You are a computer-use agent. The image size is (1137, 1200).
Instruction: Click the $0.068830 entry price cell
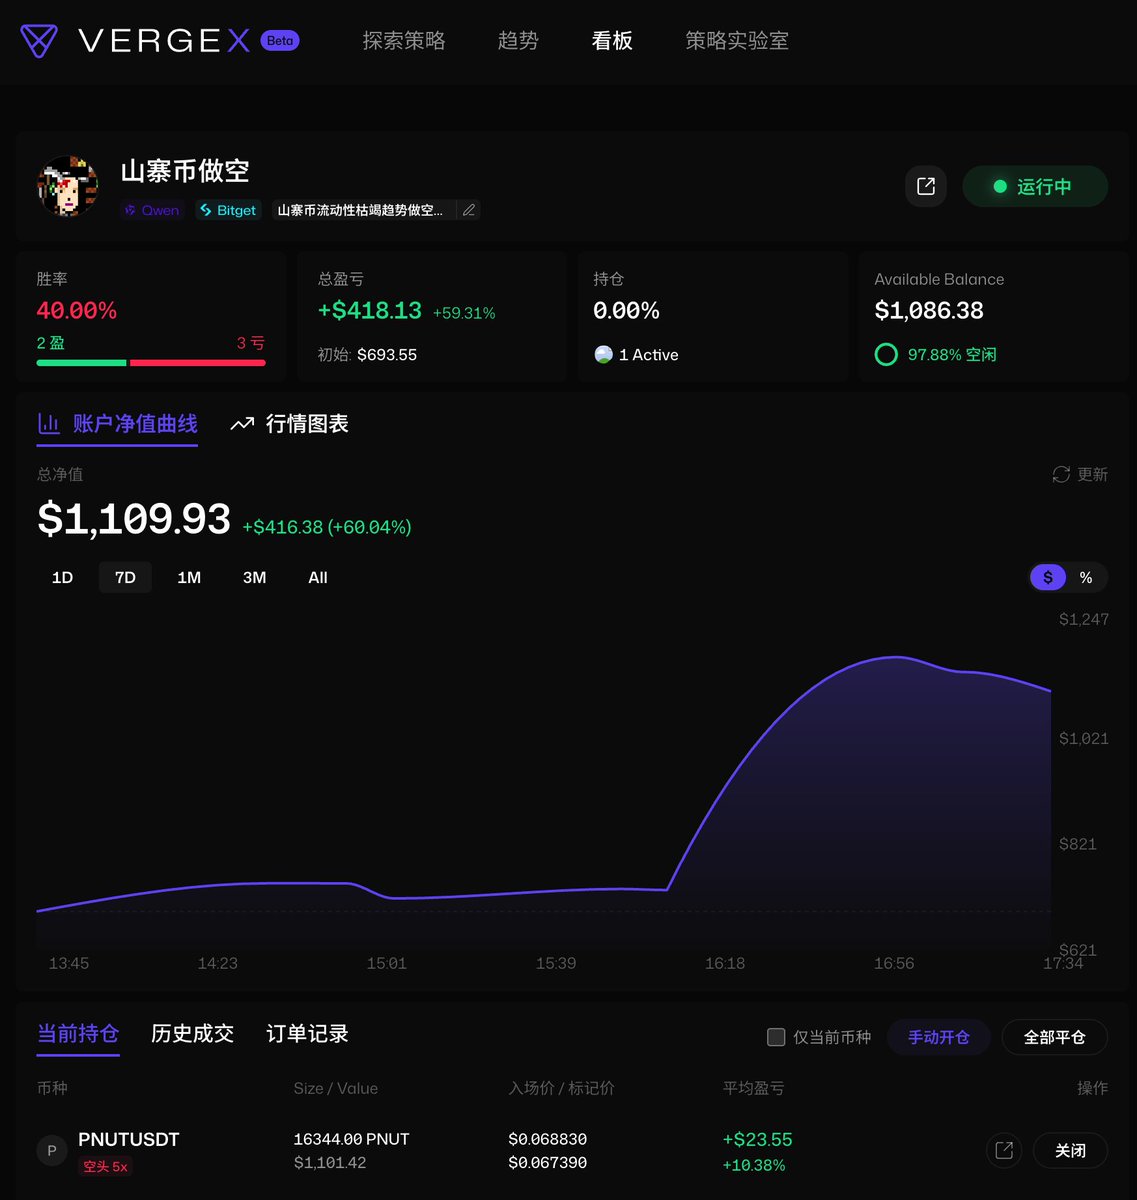548,1139
